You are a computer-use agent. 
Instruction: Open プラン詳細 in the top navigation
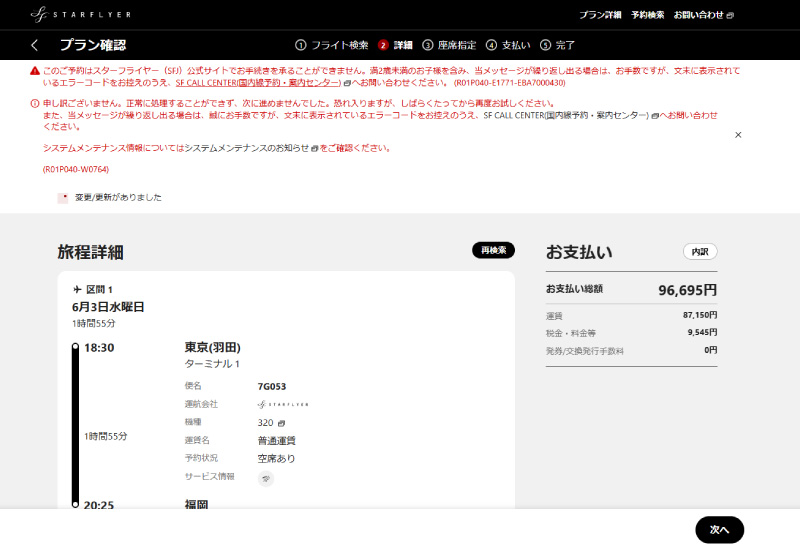point(600,15)
